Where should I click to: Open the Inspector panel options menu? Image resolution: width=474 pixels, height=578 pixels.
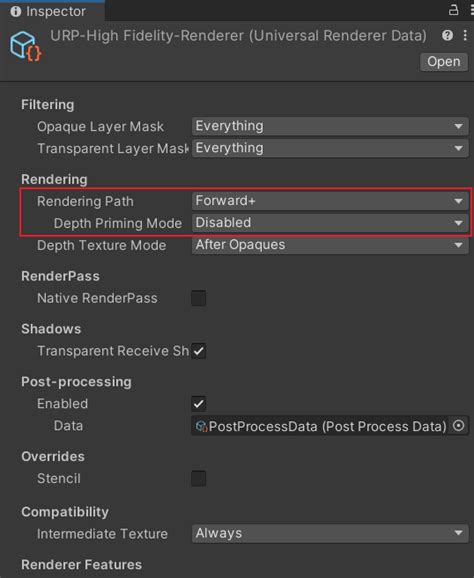point(471,10)
